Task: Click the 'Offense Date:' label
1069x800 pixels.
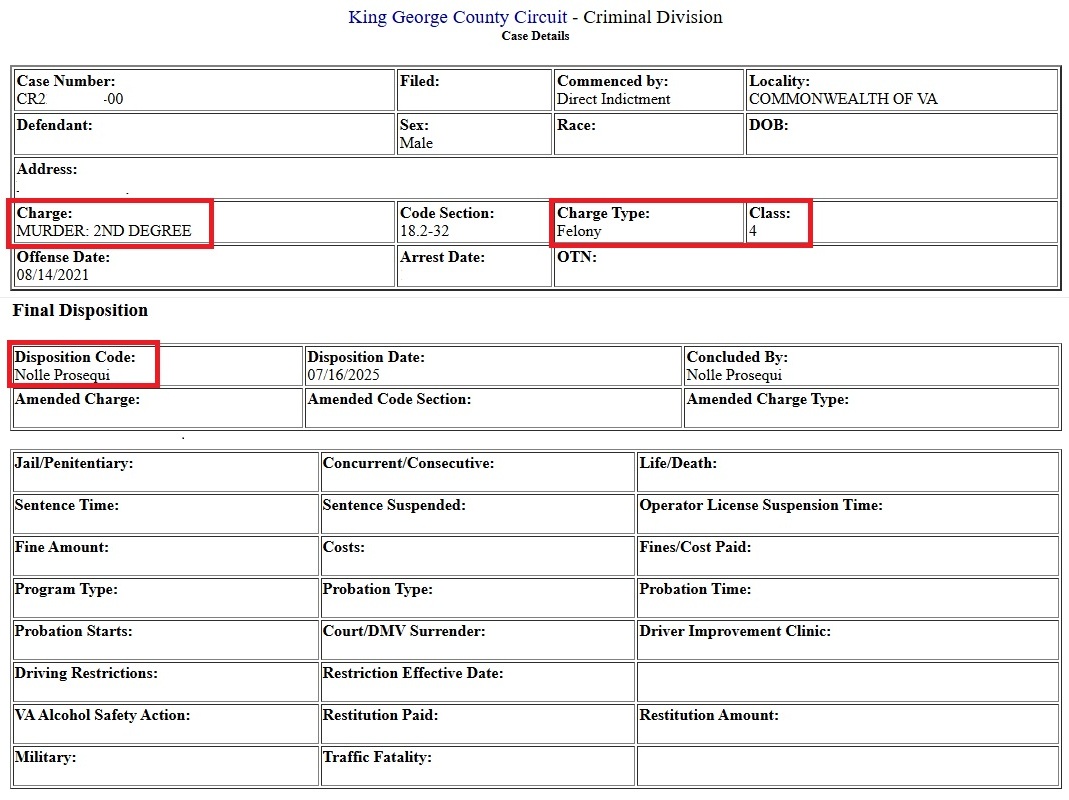Action: [x=63, y=257]
